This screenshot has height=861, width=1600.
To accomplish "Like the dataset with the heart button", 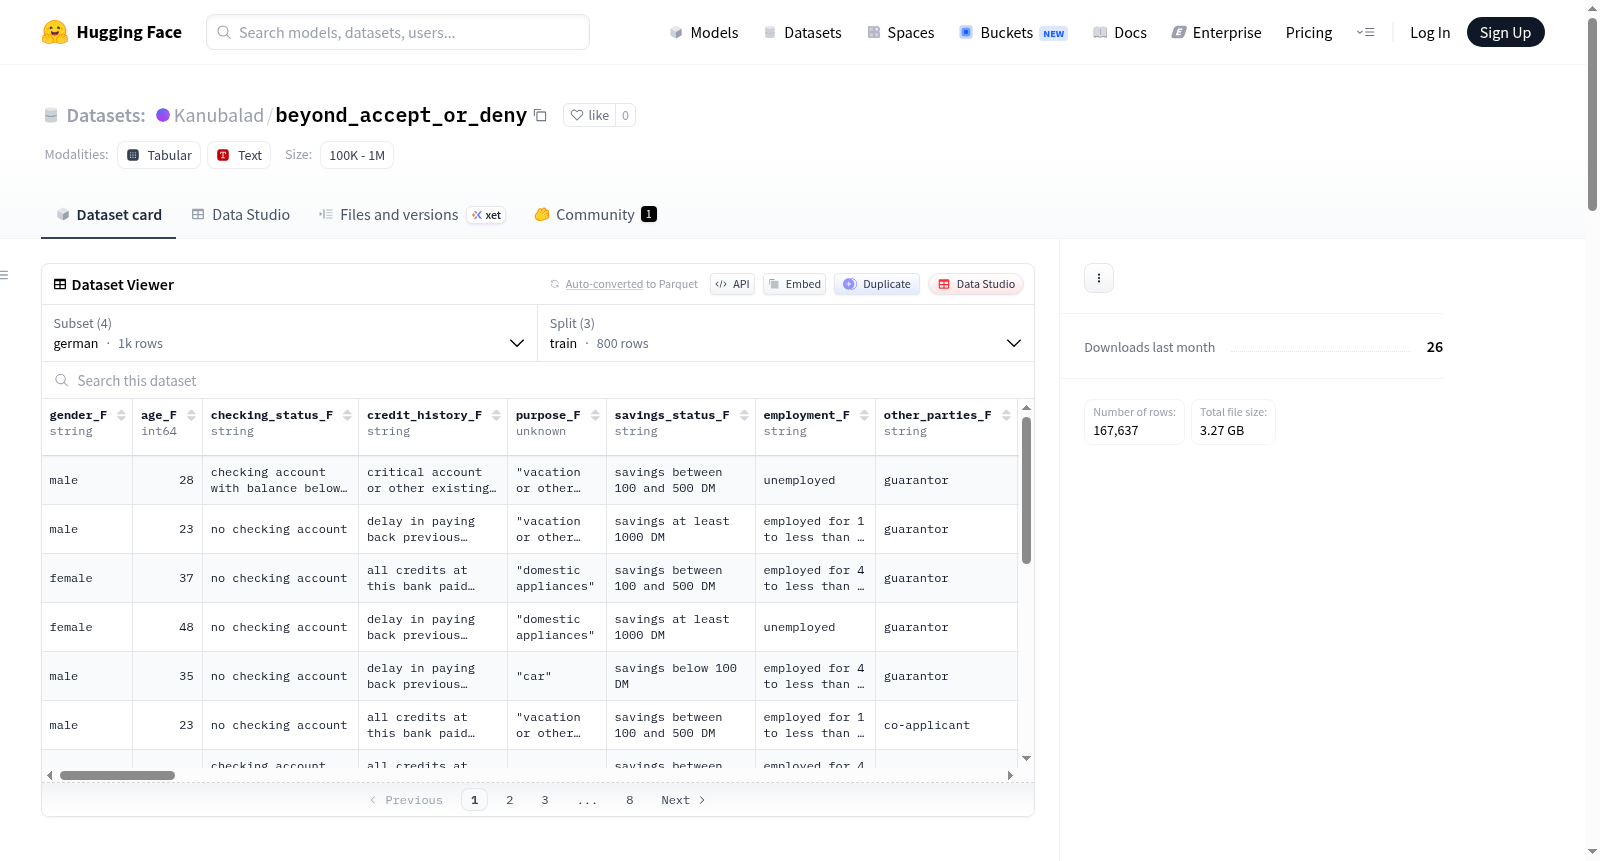I will tap(589, 115).
